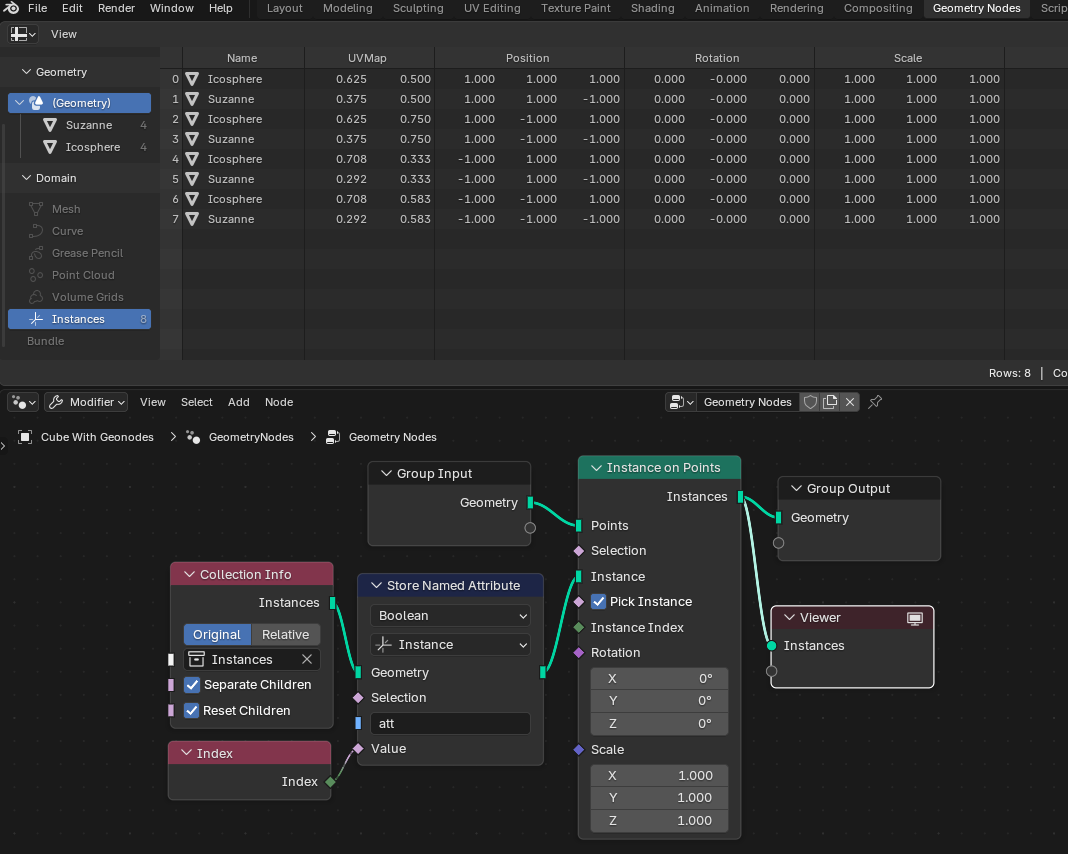
Task: Collapse the Geometry panel in spreadsheet
Action: point(27,72)
